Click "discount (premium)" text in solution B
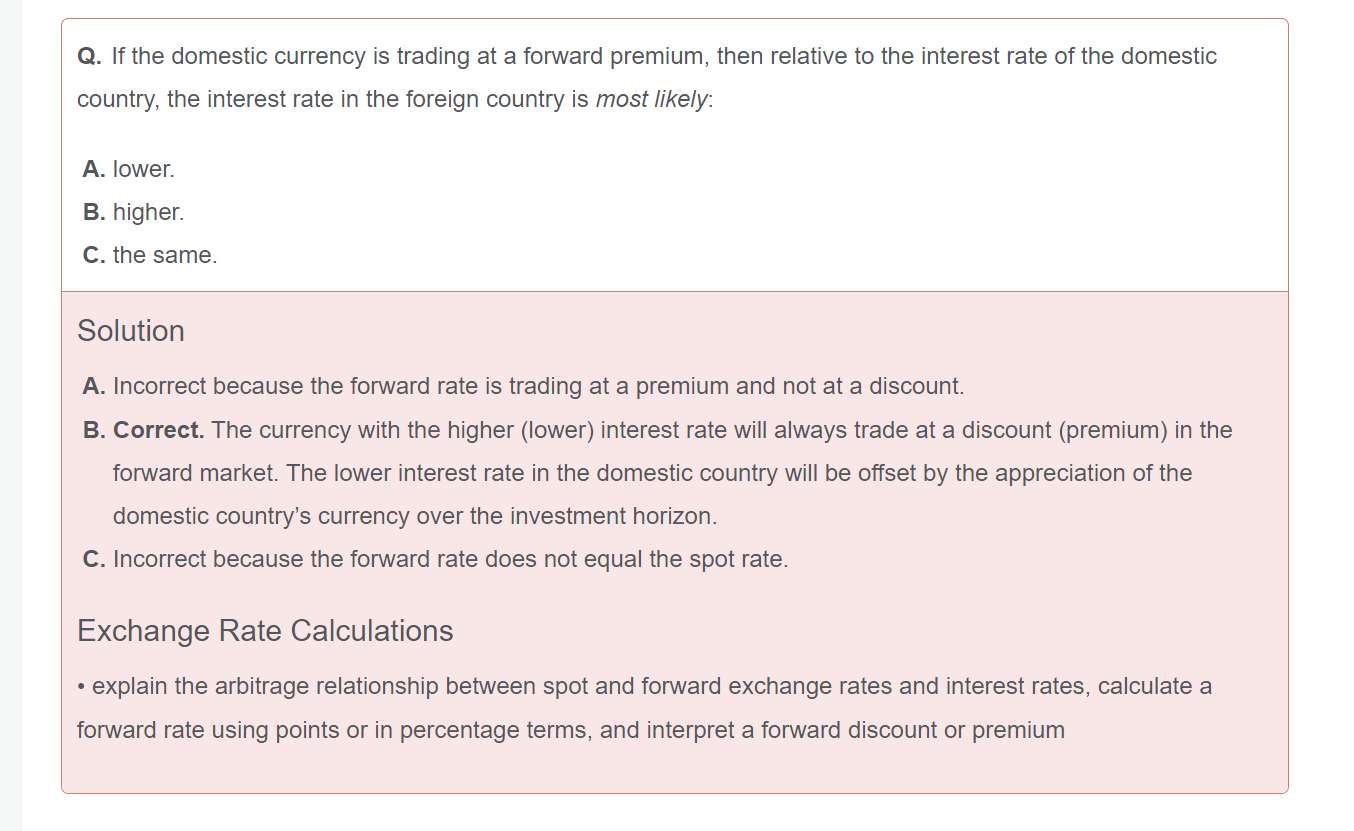1354x831 pixels. coord(1080,430)
